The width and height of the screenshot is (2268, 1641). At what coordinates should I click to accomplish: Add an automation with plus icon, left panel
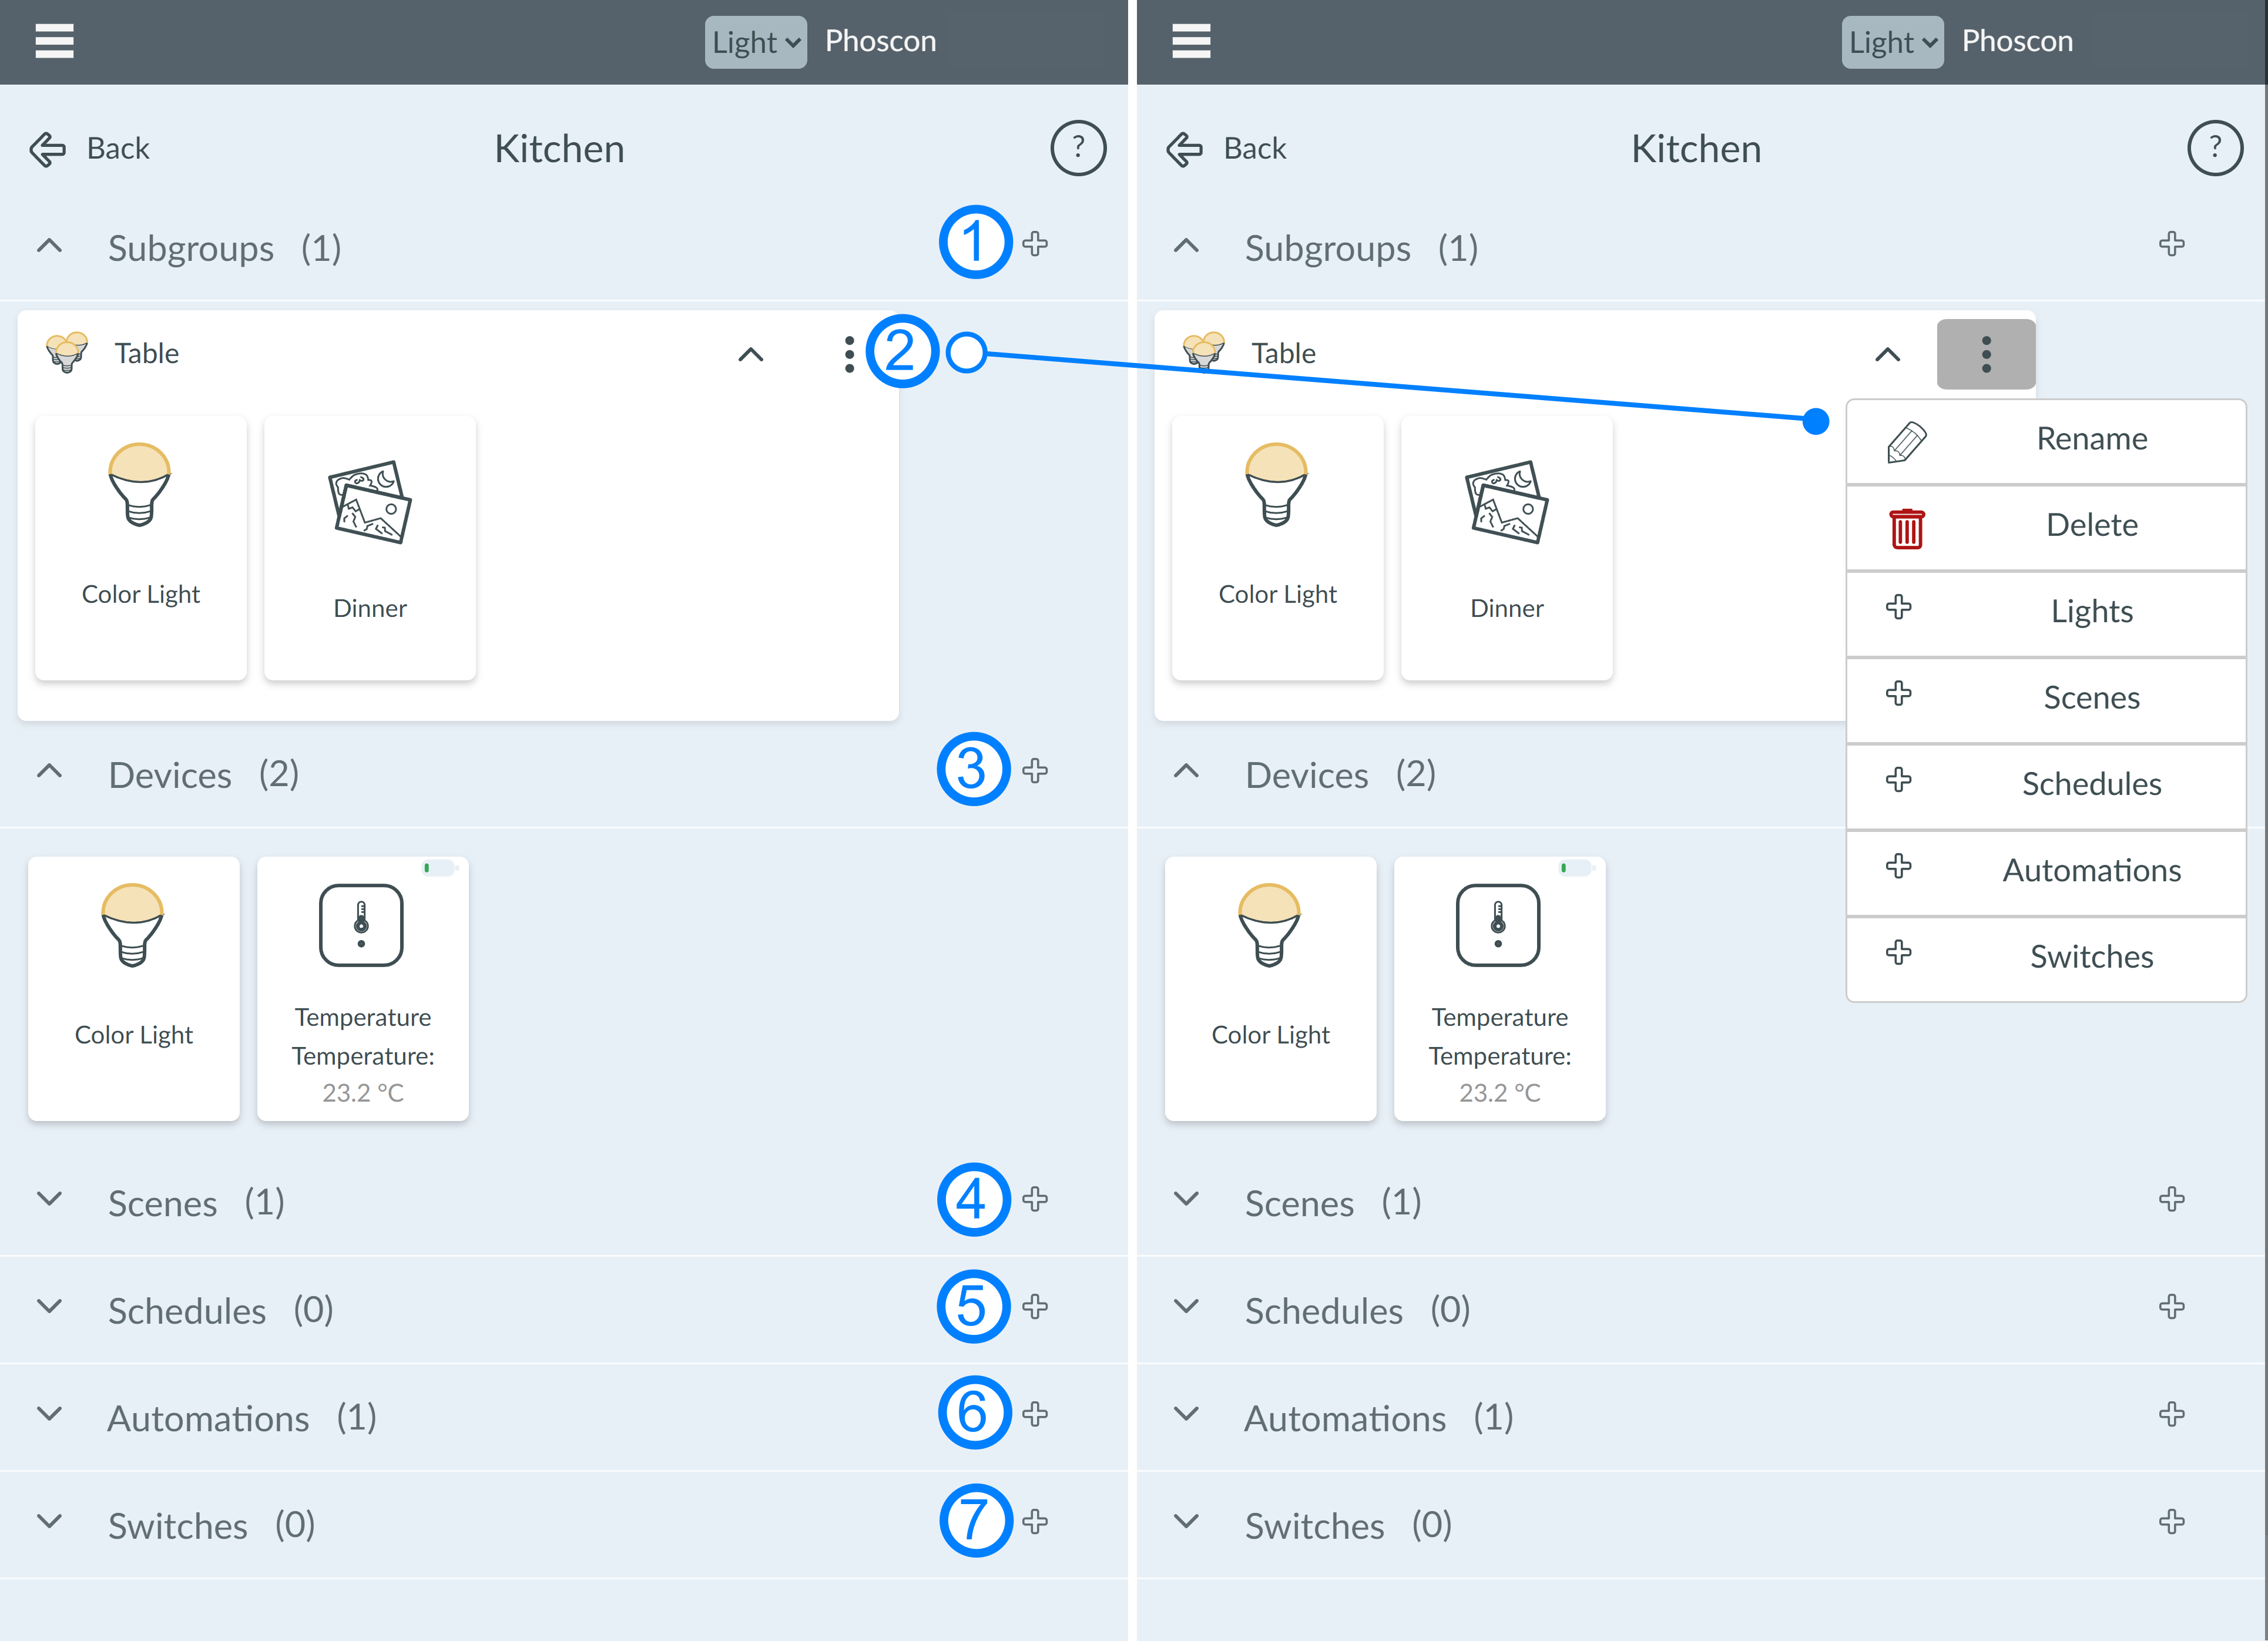tap(1035, 1414)
